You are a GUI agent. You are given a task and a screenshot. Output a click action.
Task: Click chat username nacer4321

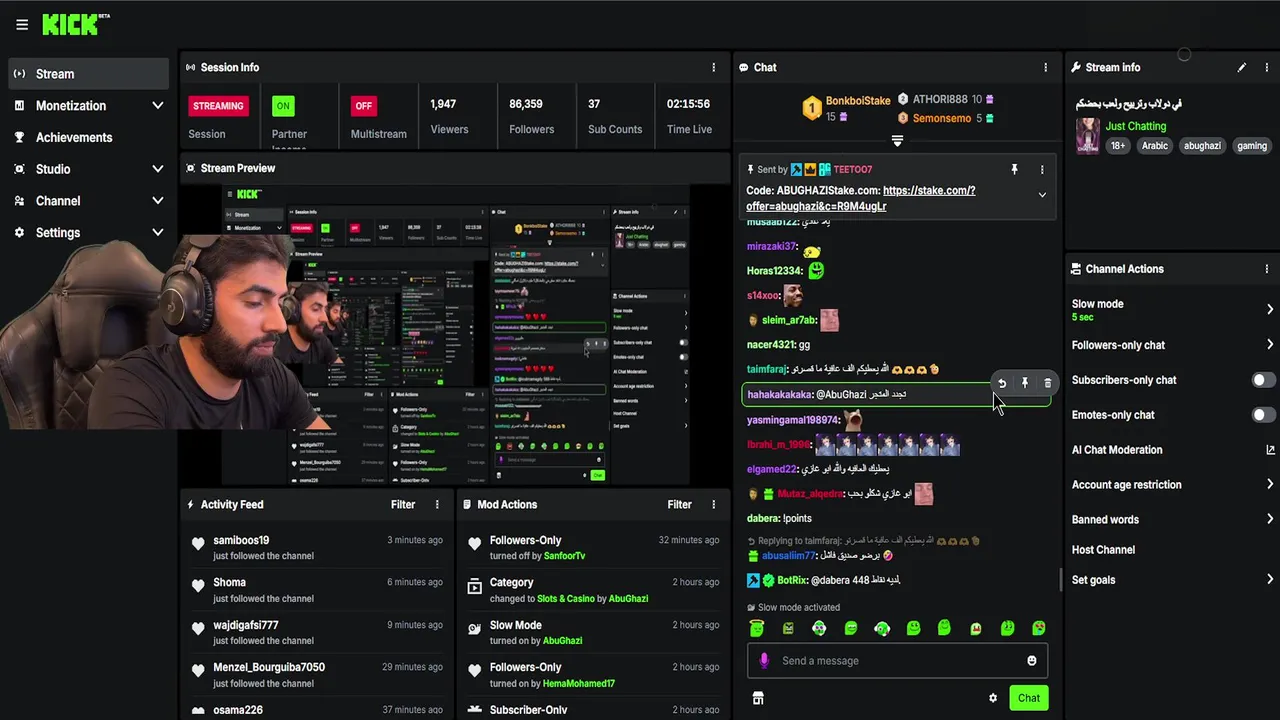point(771,345)
